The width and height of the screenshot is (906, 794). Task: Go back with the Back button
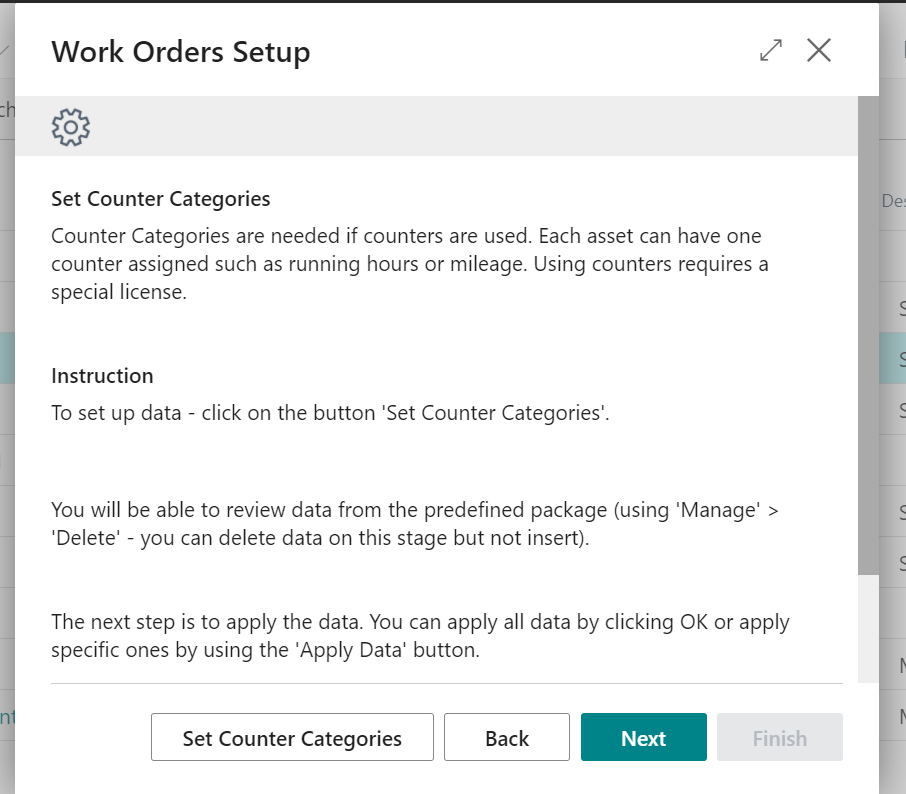click(507, 737)
